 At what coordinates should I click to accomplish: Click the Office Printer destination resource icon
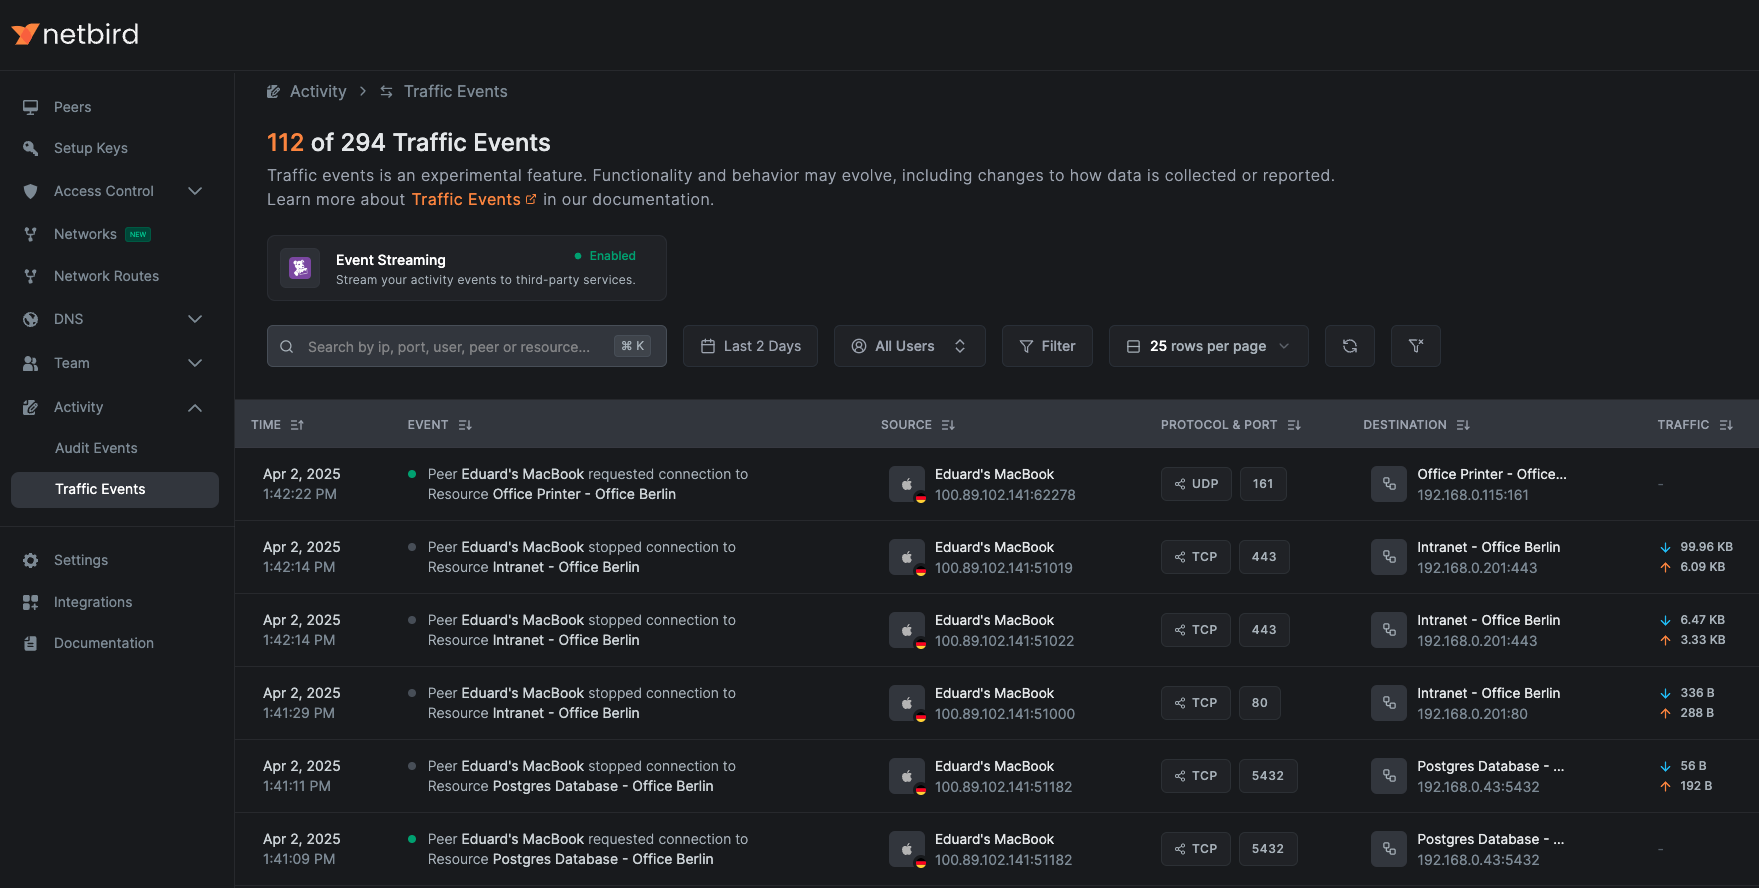pos(1388,484)
